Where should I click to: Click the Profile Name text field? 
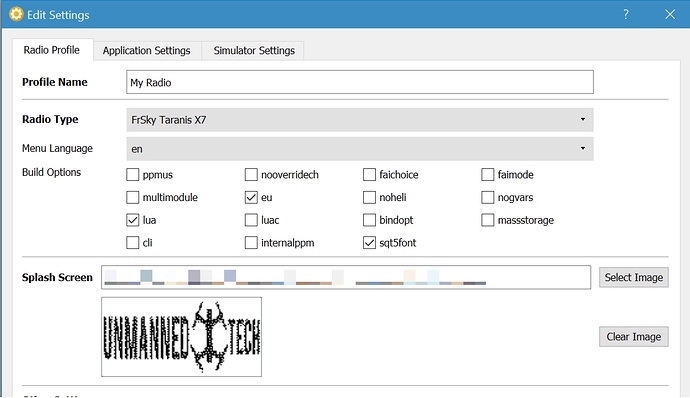tap(360, 82)
